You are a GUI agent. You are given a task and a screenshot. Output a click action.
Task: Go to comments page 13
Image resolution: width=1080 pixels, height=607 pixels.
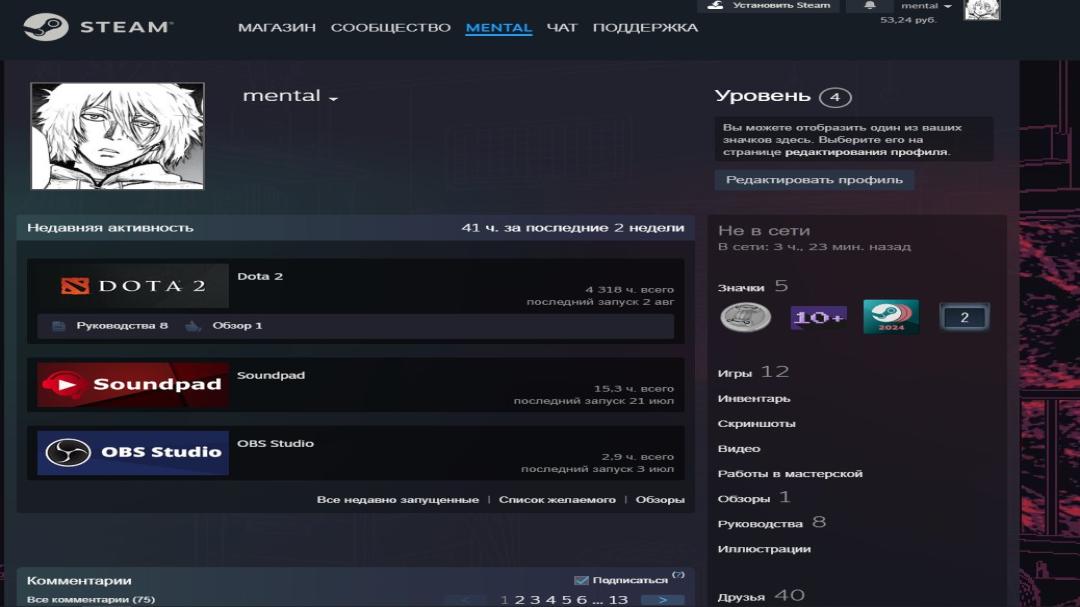619,600
